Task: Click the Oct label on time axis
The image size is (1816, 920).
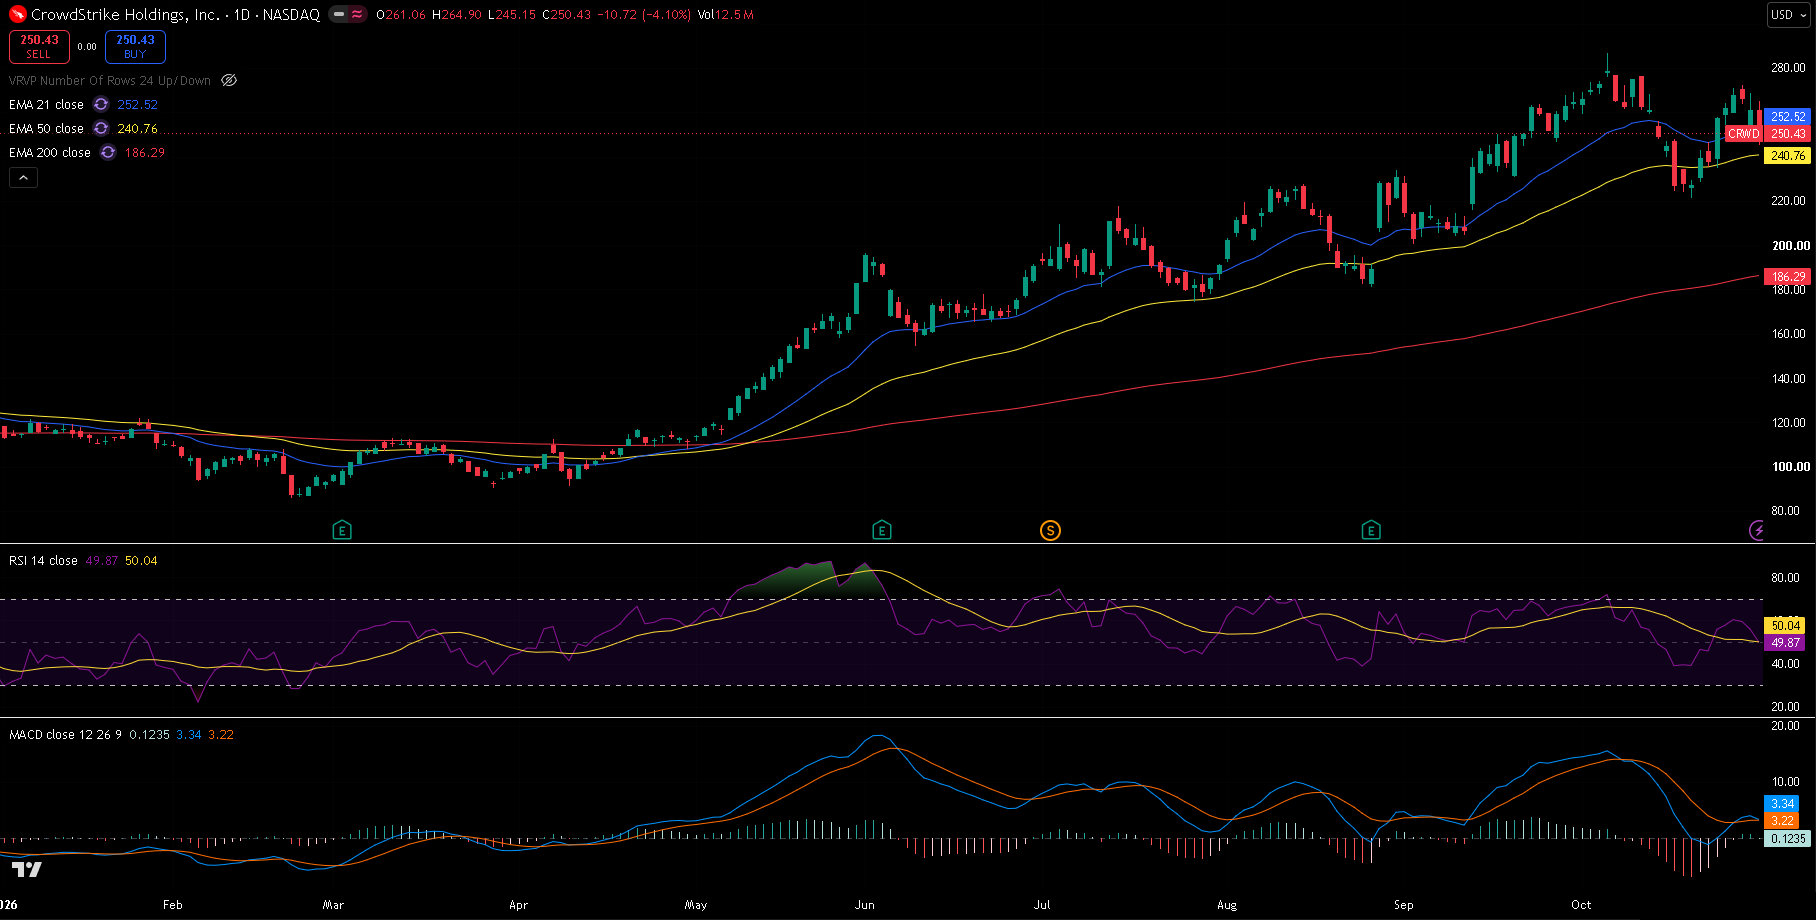Action: point(1581,904)
